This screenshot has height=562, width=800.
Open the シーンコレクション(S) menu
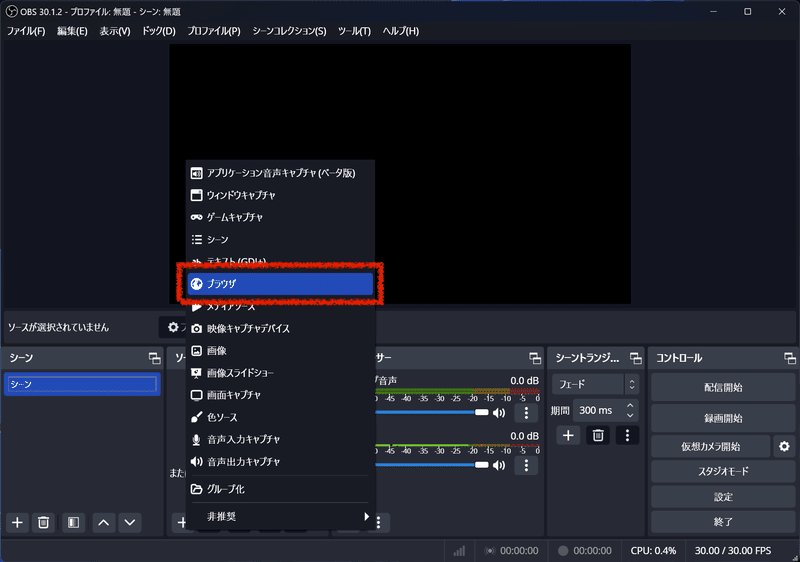pyautogui.click(x=289, y=31)
